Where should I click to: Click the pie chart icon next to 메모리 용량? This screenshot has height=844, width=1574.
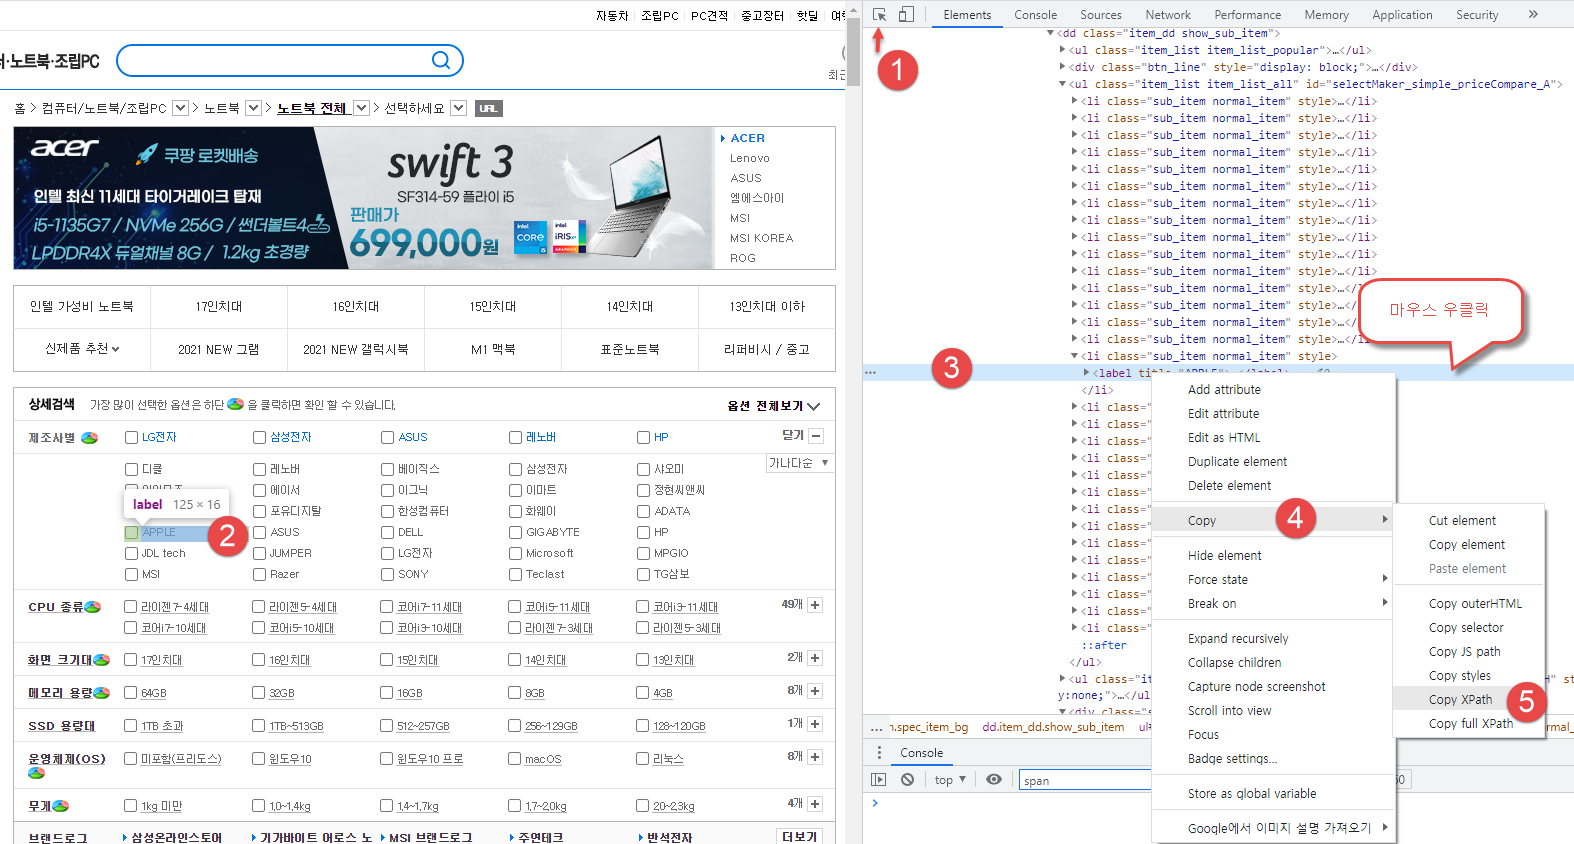tap(102, 693)
